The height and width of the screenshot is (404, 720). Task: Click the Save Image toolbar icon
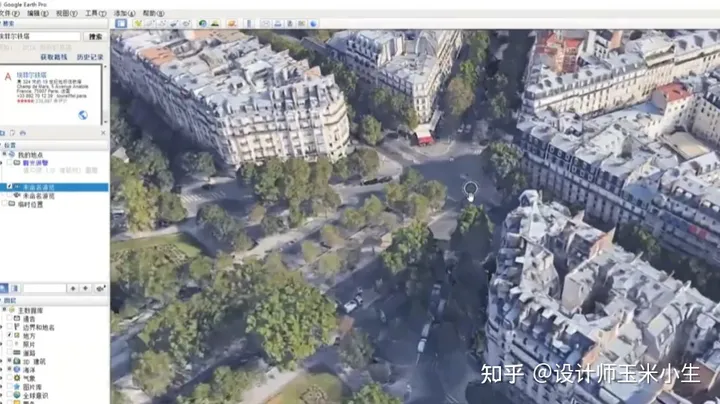[x=290, y=23]
